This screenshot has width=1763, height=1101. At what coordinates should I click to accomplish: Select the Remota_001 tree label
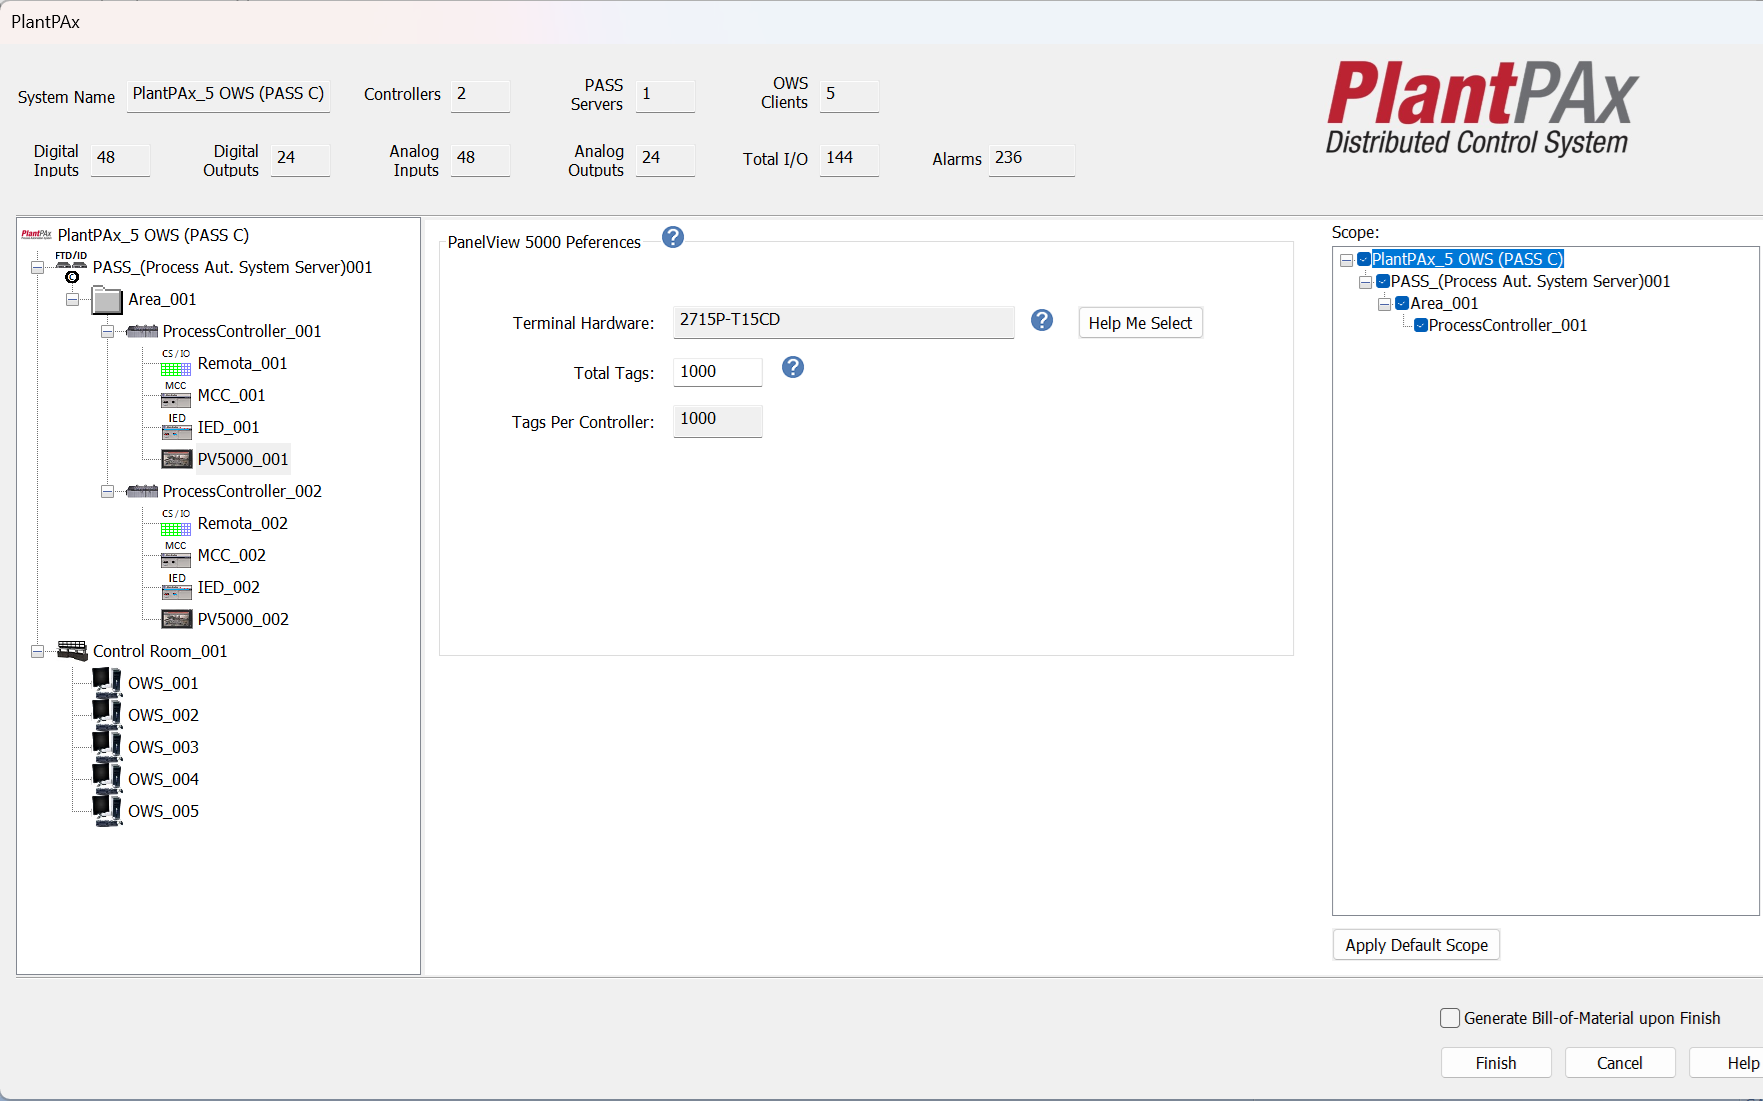[x=242, y=363]
